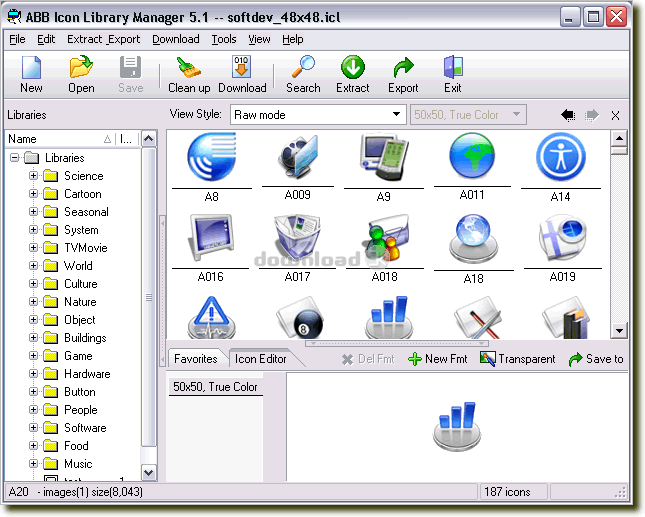The height and width of the screenshot is (517, 645).
Task: Open the View Style dropdown
Action: coord(397,115)
